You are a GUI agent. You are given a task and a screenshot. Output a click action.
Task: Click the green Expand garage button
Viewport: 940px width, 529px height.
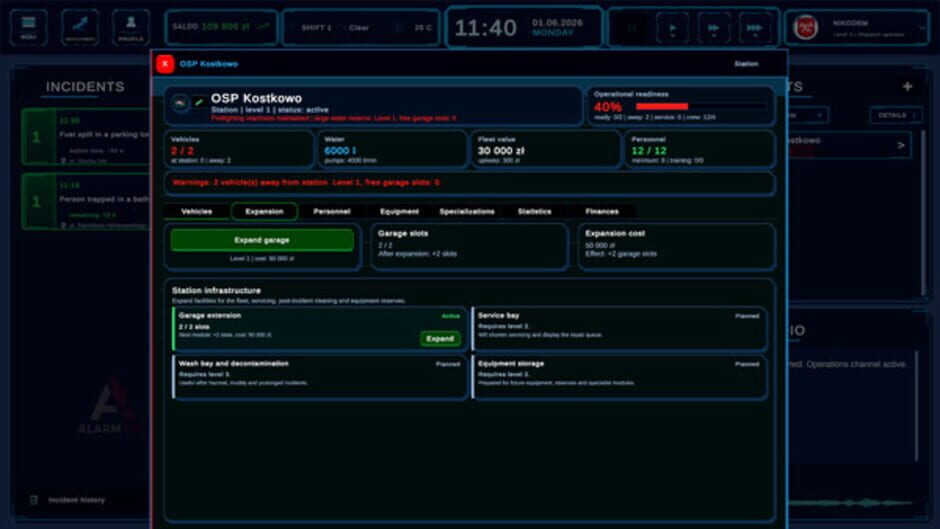click(262, 240)
